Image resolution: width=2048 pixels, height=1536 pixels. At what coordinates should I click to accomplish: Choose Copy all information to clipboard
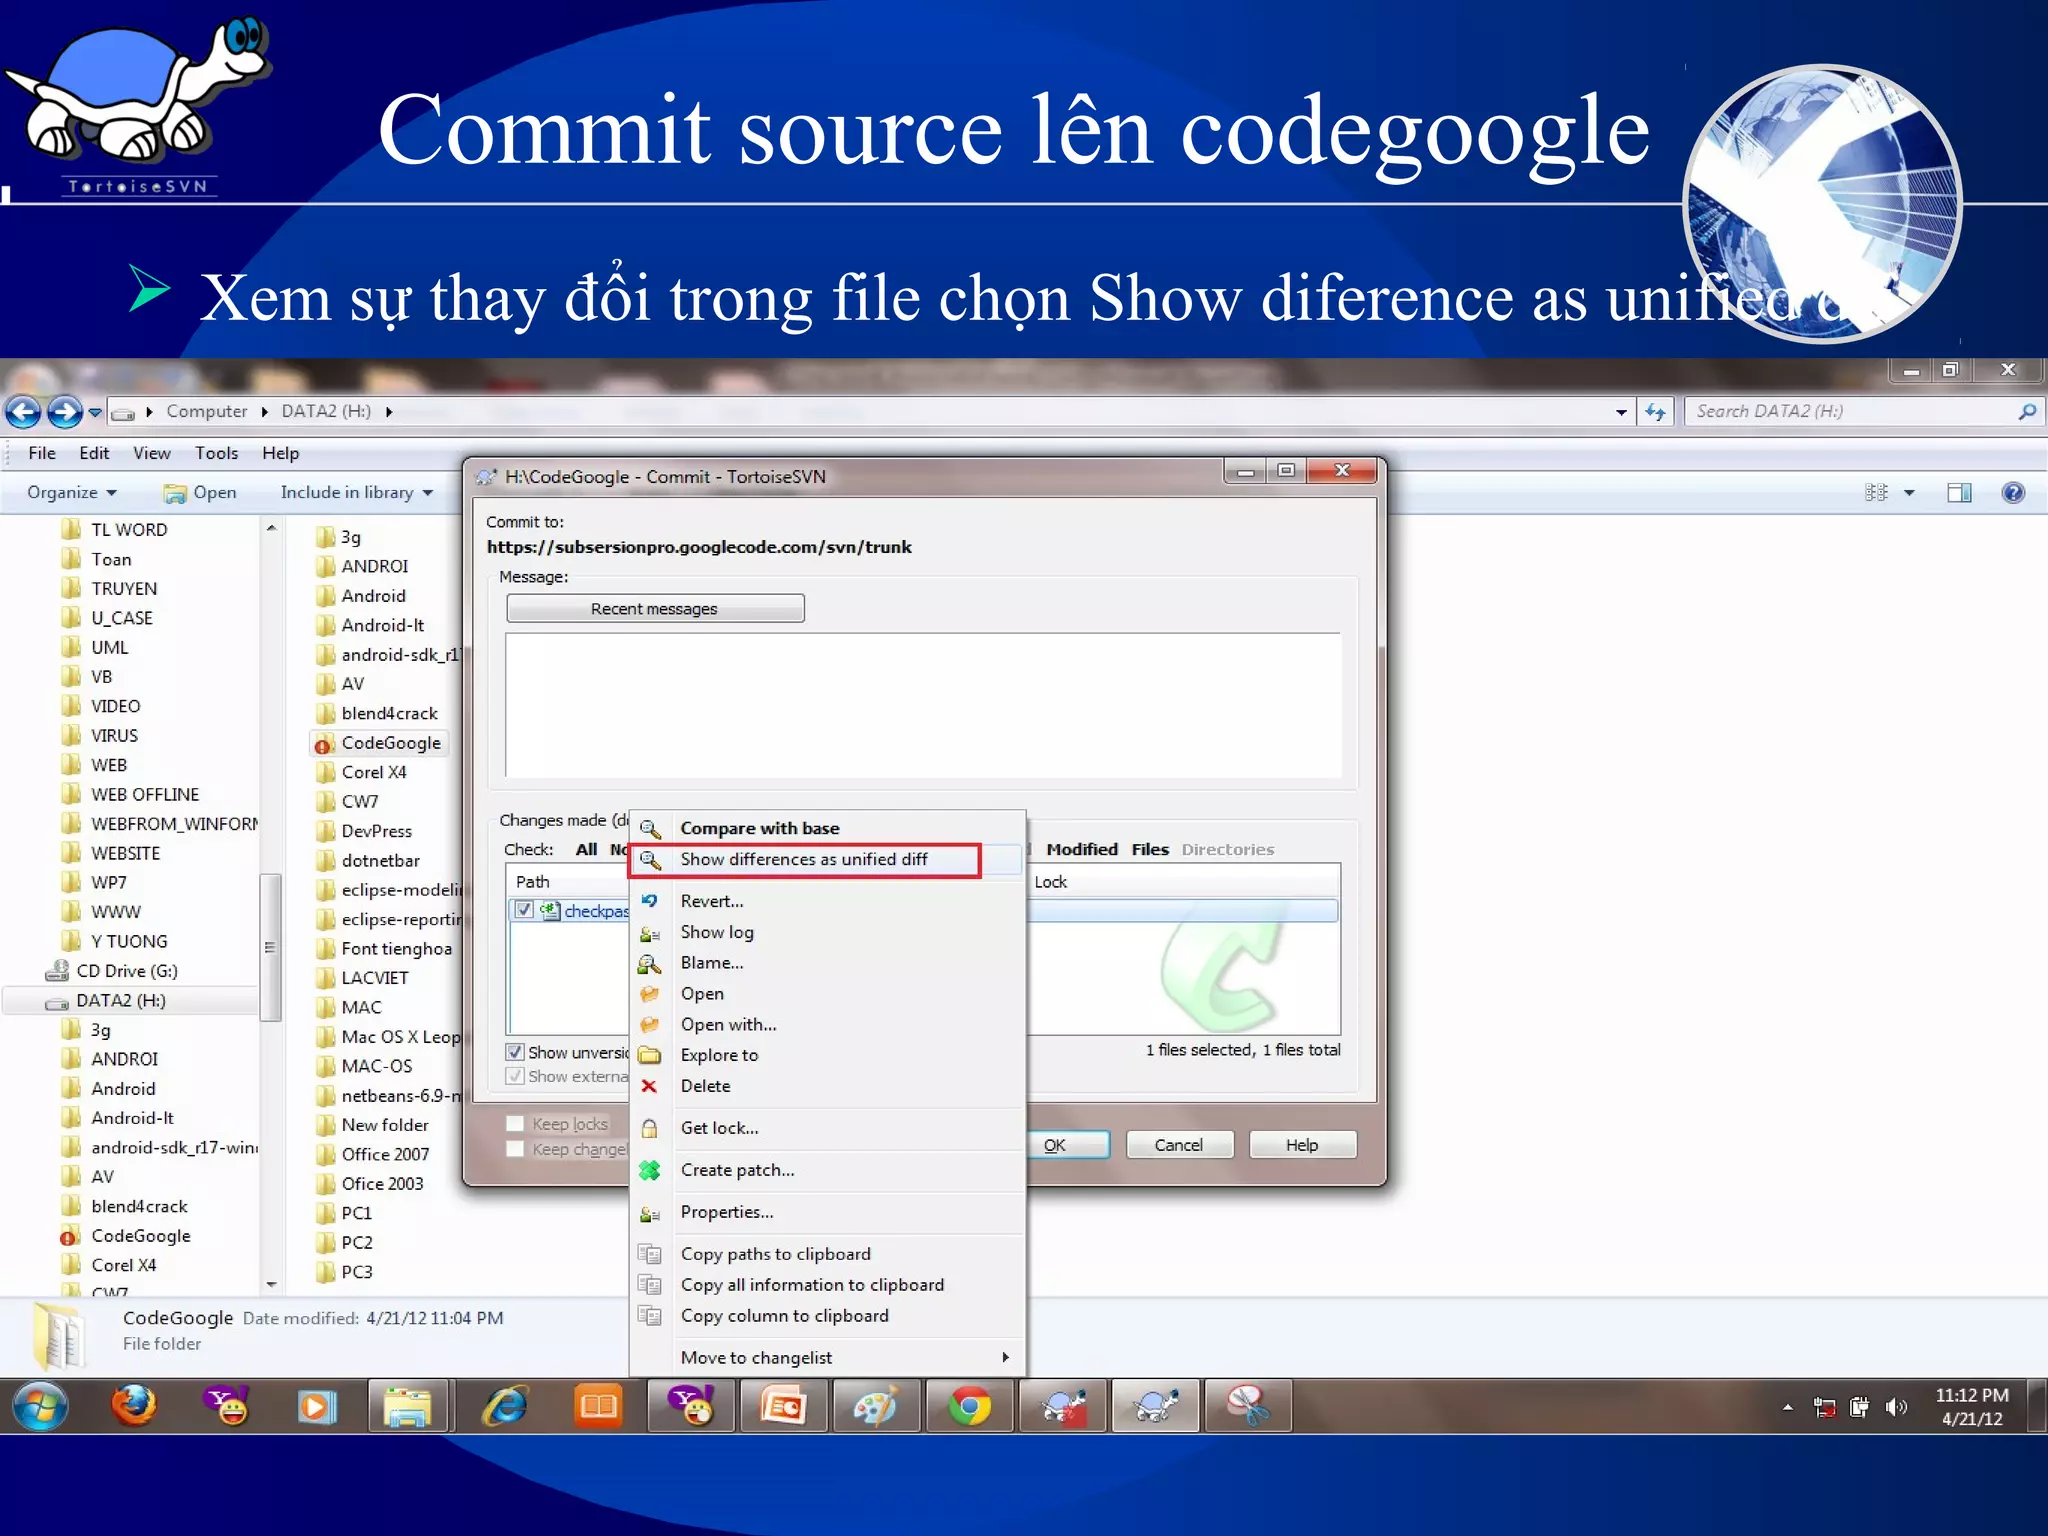tap(812, 1285)
